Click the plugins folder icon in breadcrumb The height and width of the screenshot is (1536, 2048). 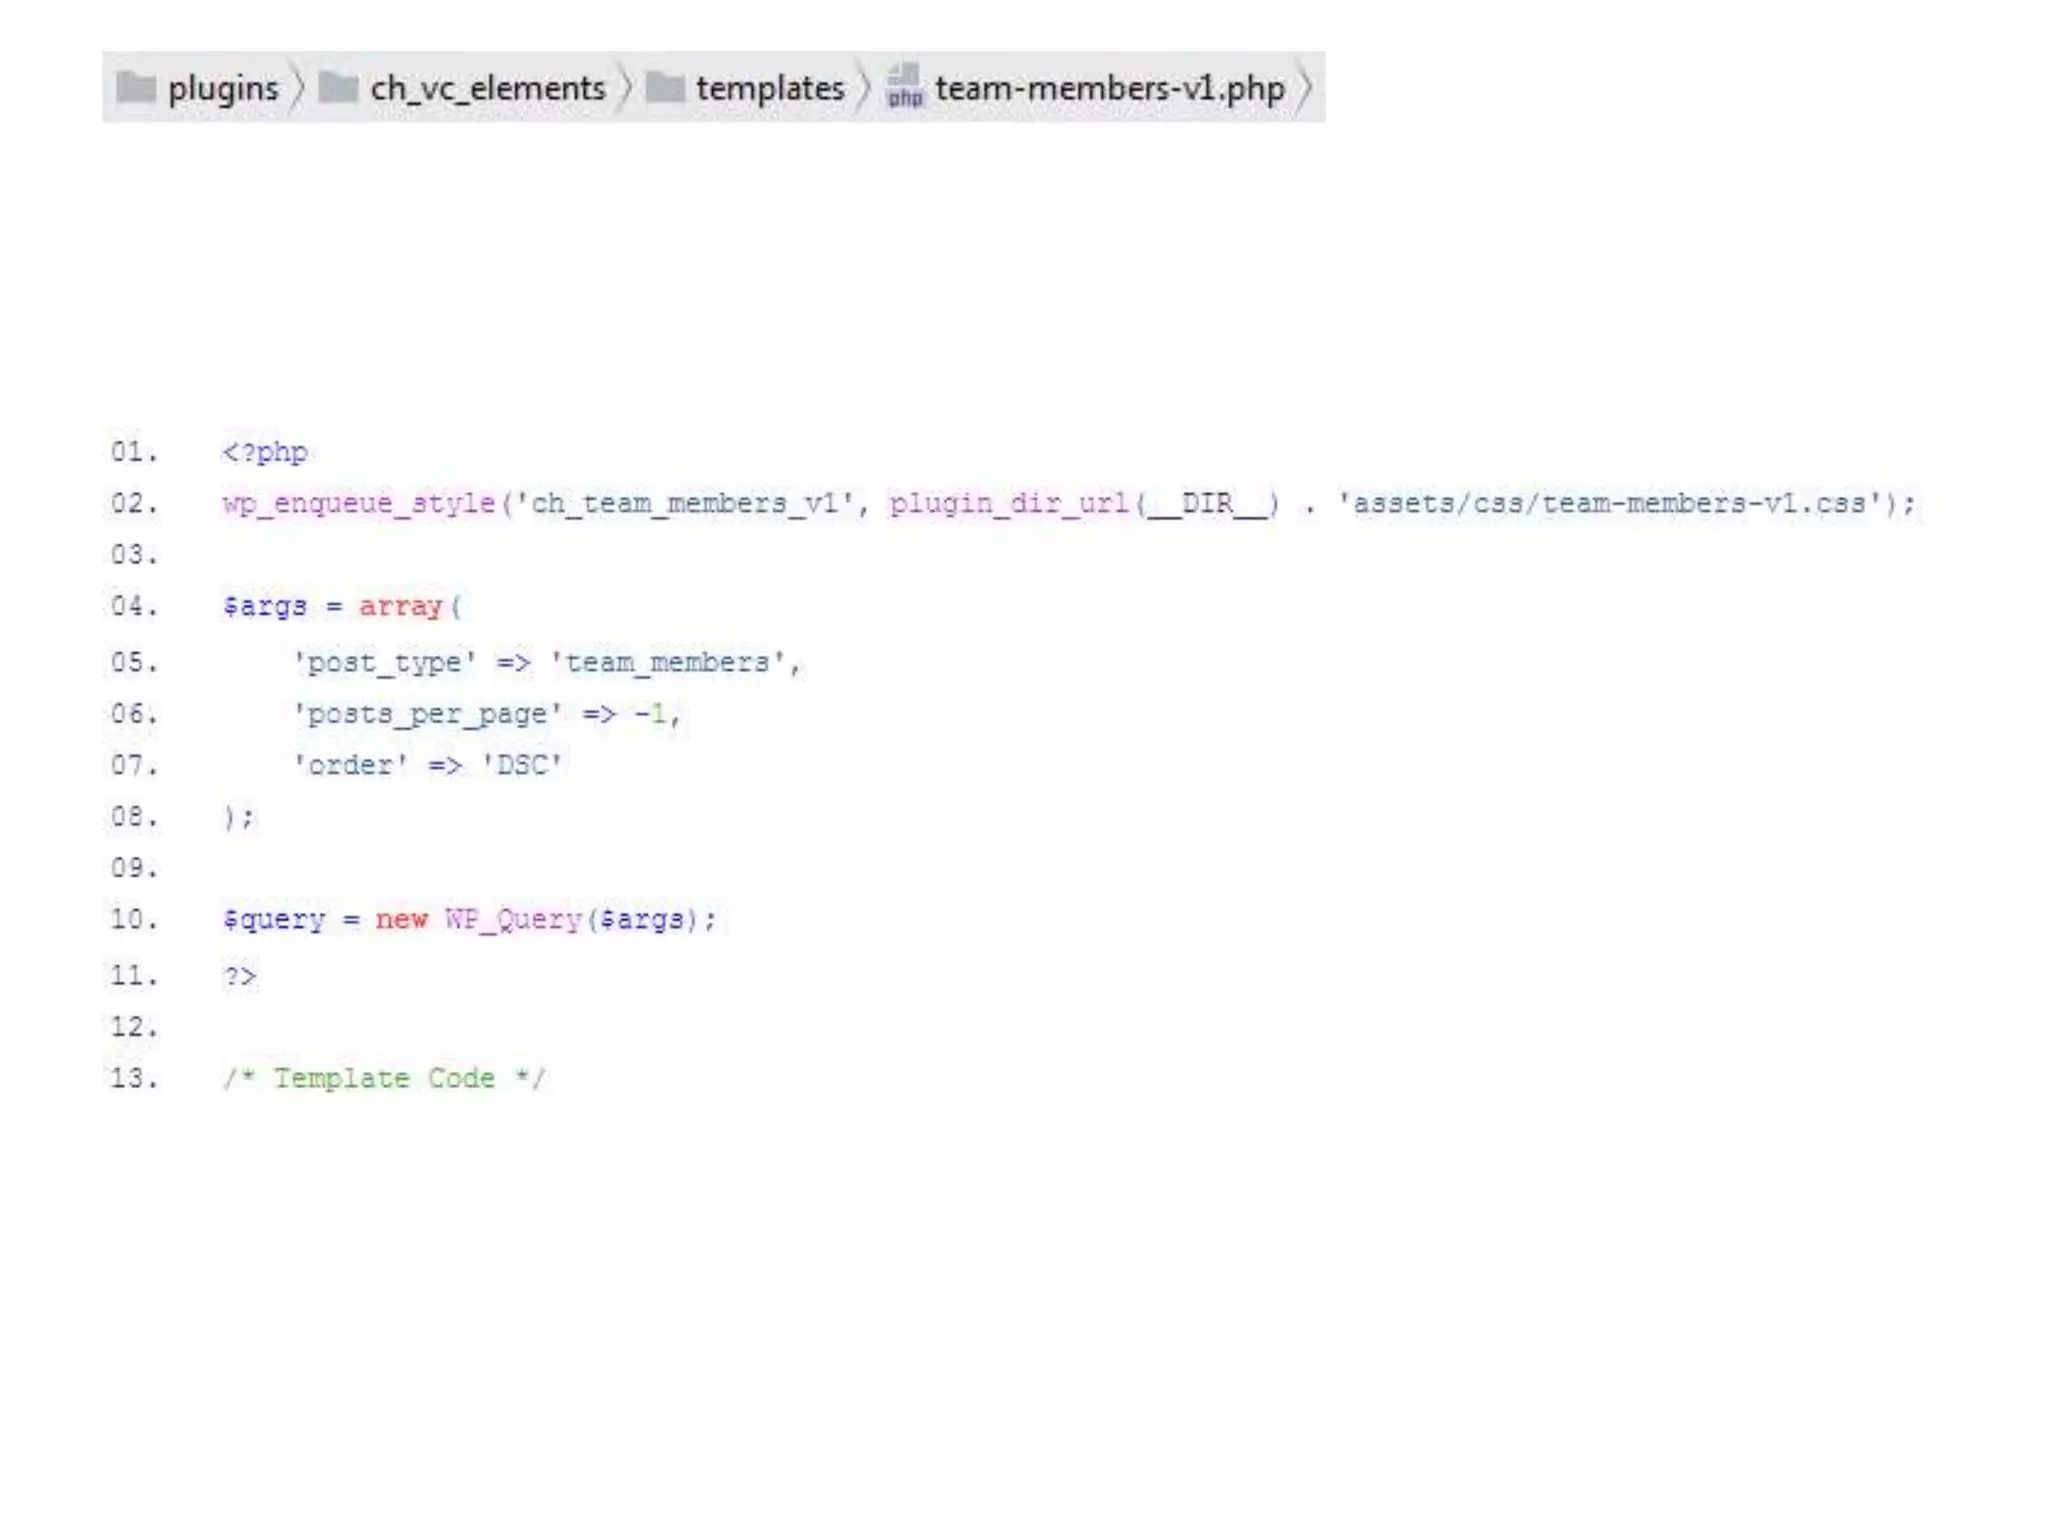tap(136, 88)
